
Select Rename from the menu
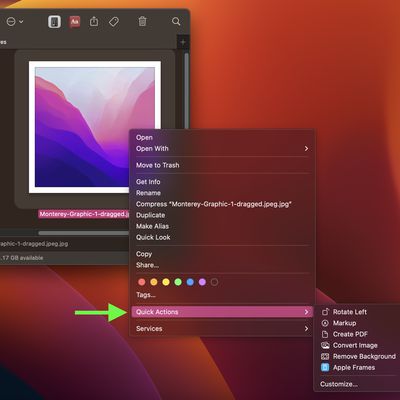tap(222, 193)
